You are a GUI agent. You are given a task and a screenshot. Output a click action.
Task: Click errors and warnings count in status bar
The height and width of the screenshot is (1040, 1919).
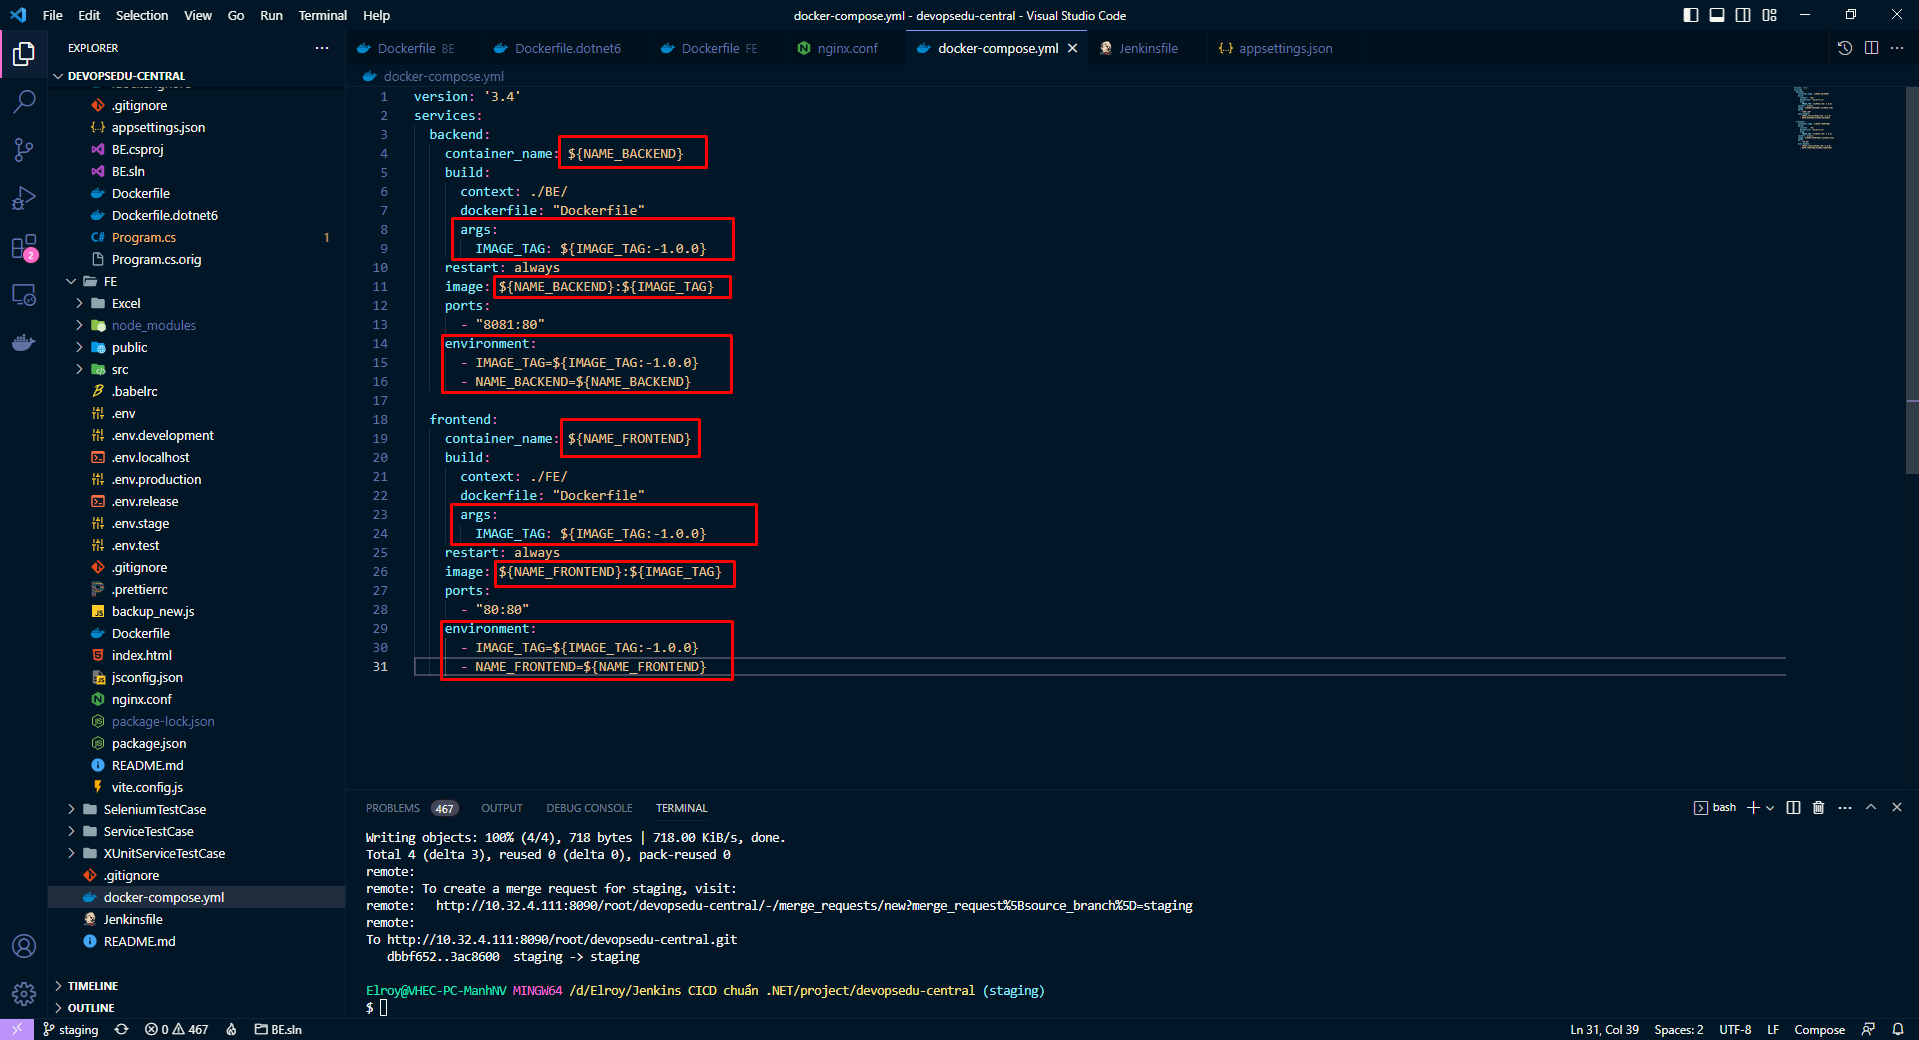click(177, 1029)
